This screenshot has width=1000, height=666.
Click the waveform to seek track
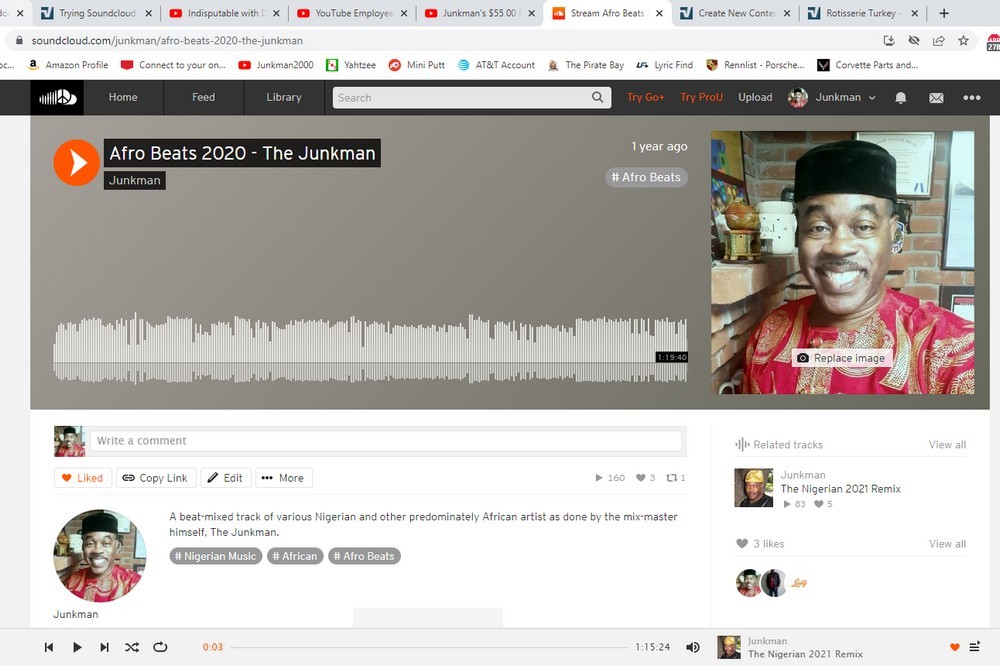tap(370, 350)
